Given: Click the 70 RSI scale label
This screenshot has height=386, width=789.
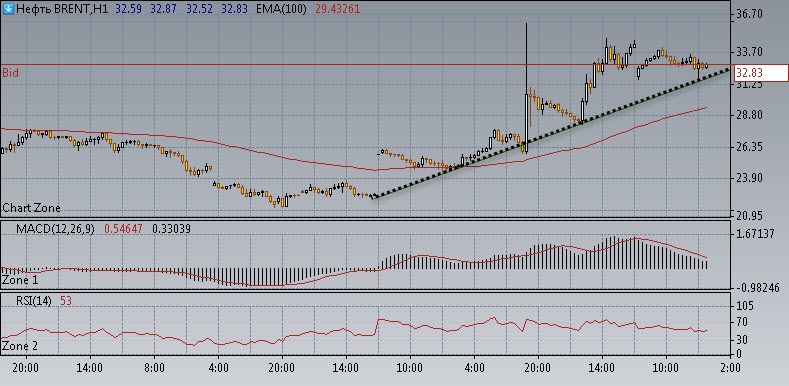Looking at the screenshot, I should [x=743, y=323].
